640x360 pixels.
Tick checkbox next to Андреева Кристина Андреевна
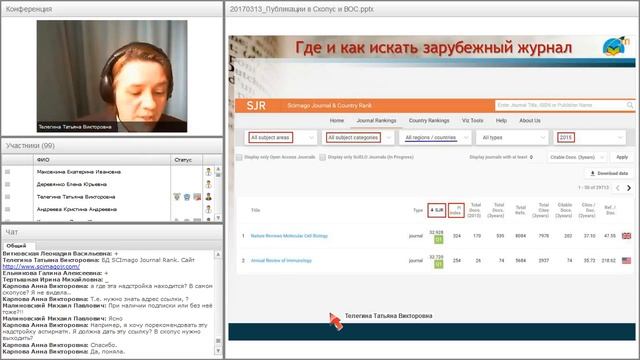pyautogui.click(x=7, y=209)
